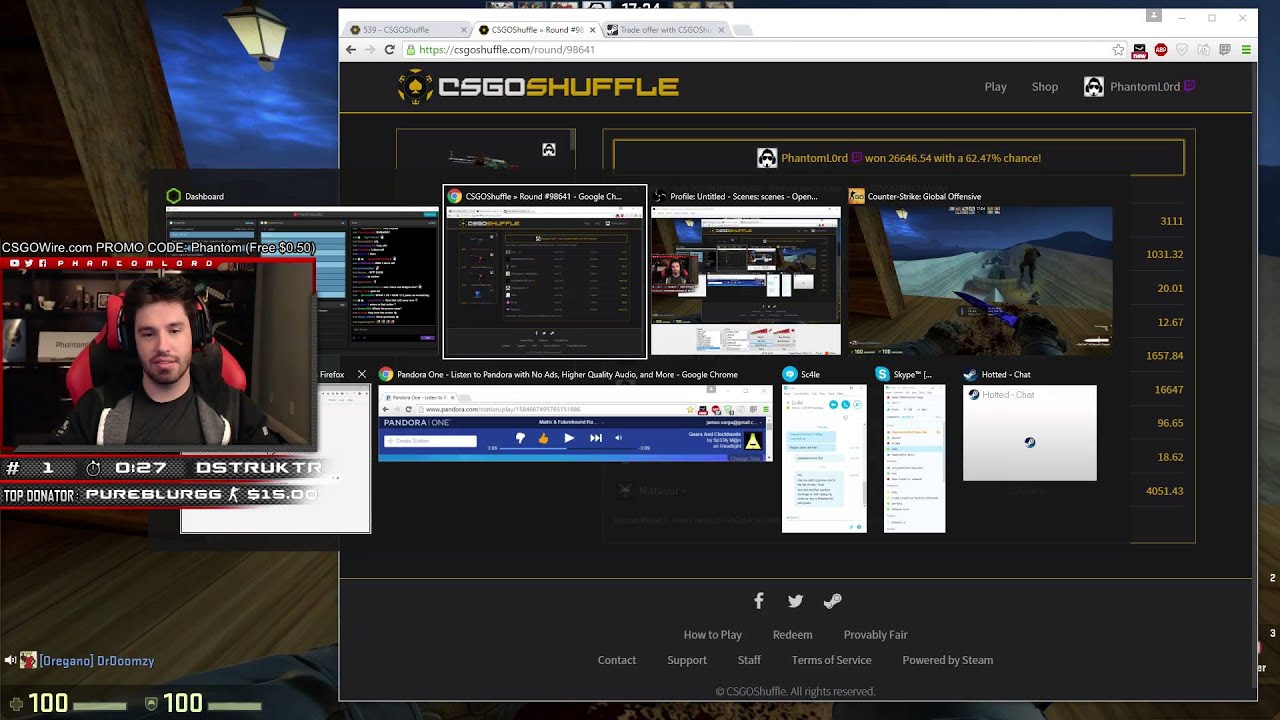Click the skin card badge icon

[548, 150]
